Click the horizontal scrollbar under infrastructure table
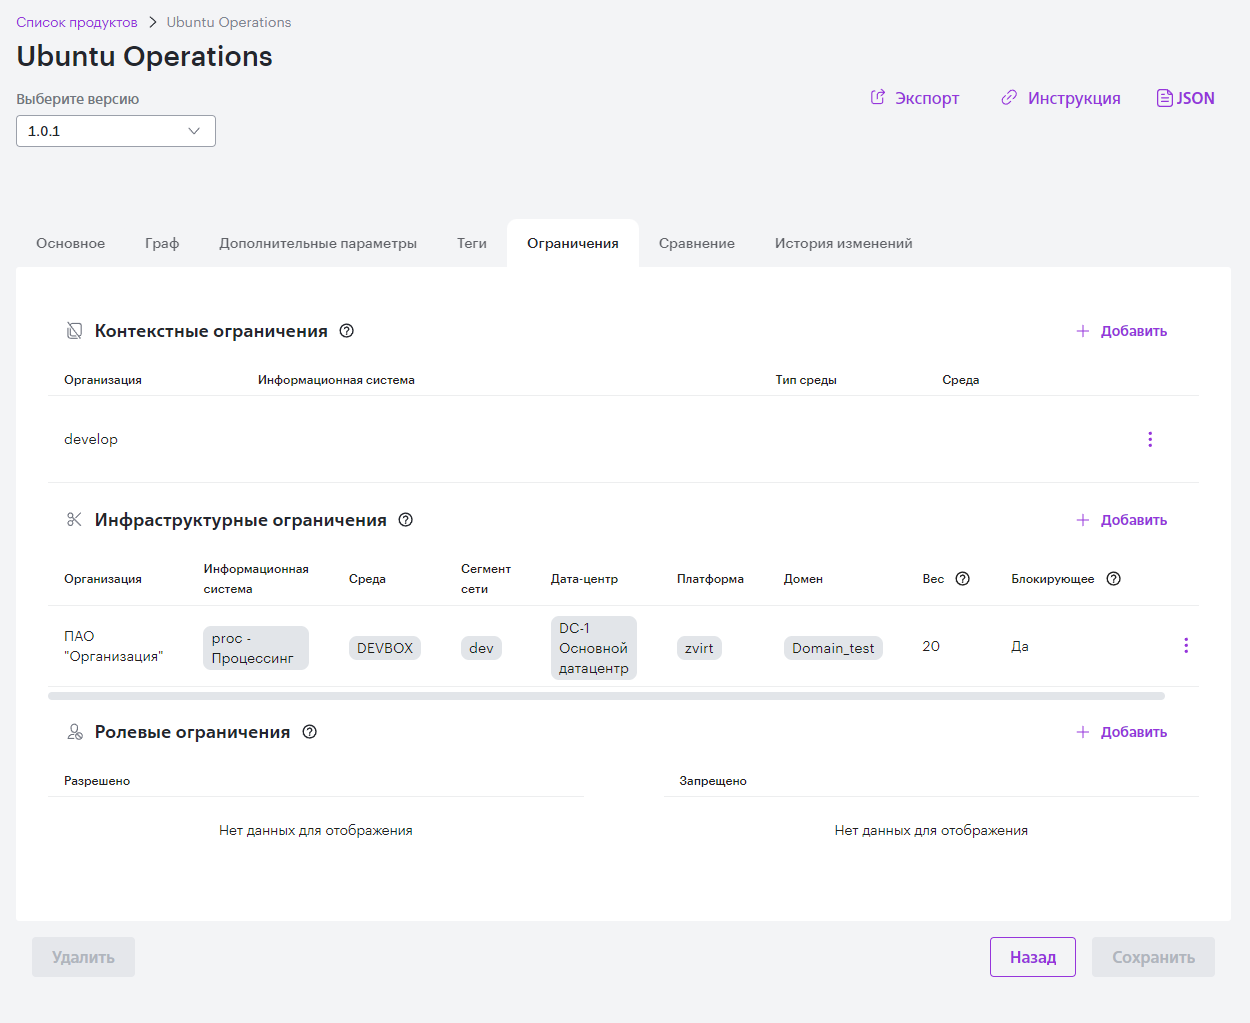The height and width of the screenshot is (1023, 1250). [606, 696]
